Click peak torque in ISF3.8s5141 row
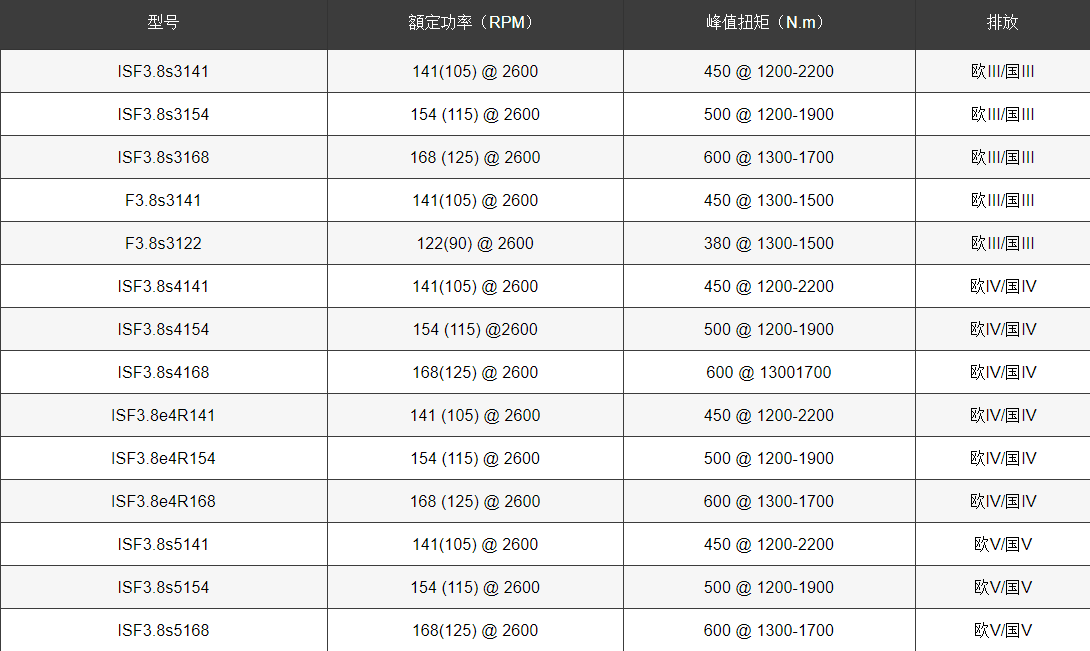 769,545
